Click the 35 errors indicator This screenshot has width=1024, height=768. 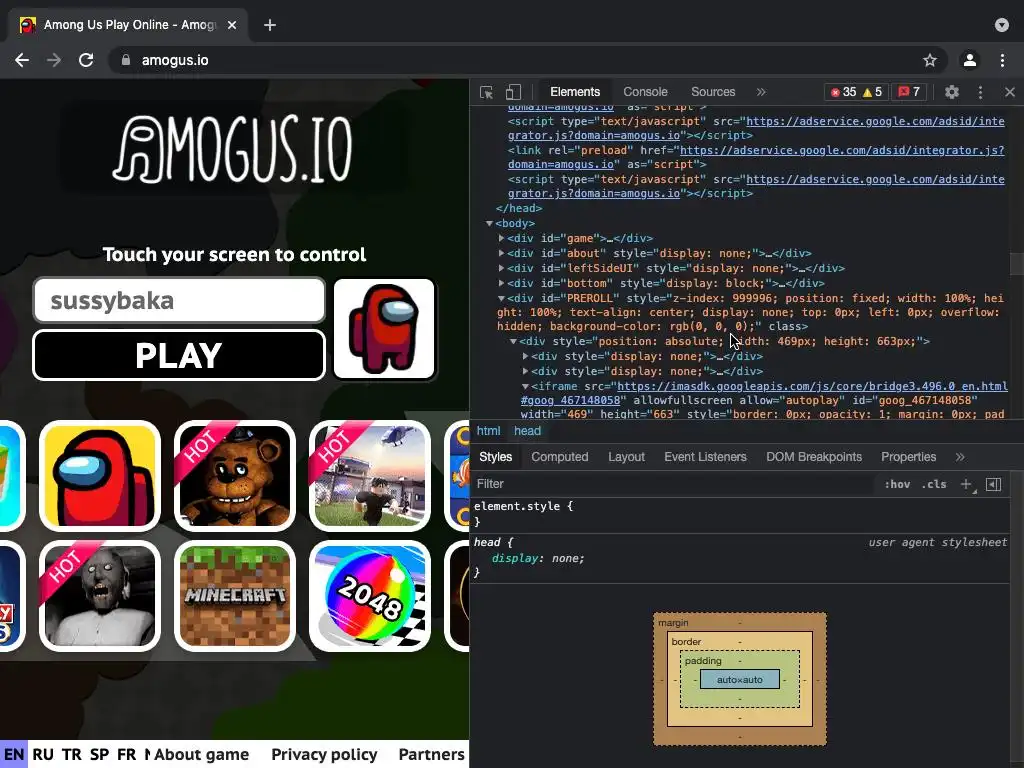[843, 92]
